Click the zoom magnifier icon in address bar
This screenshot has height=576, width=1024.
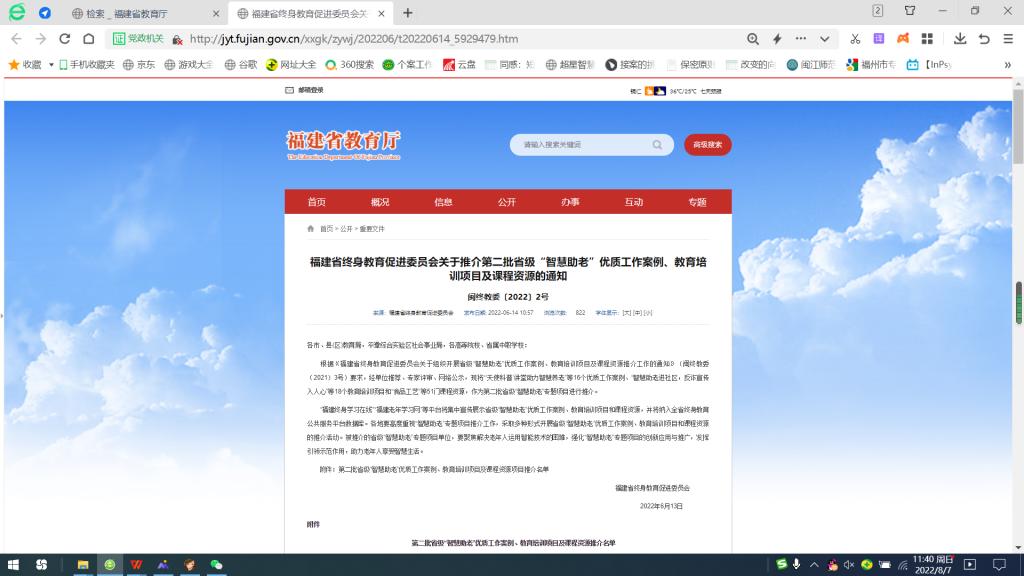(753, 39)
